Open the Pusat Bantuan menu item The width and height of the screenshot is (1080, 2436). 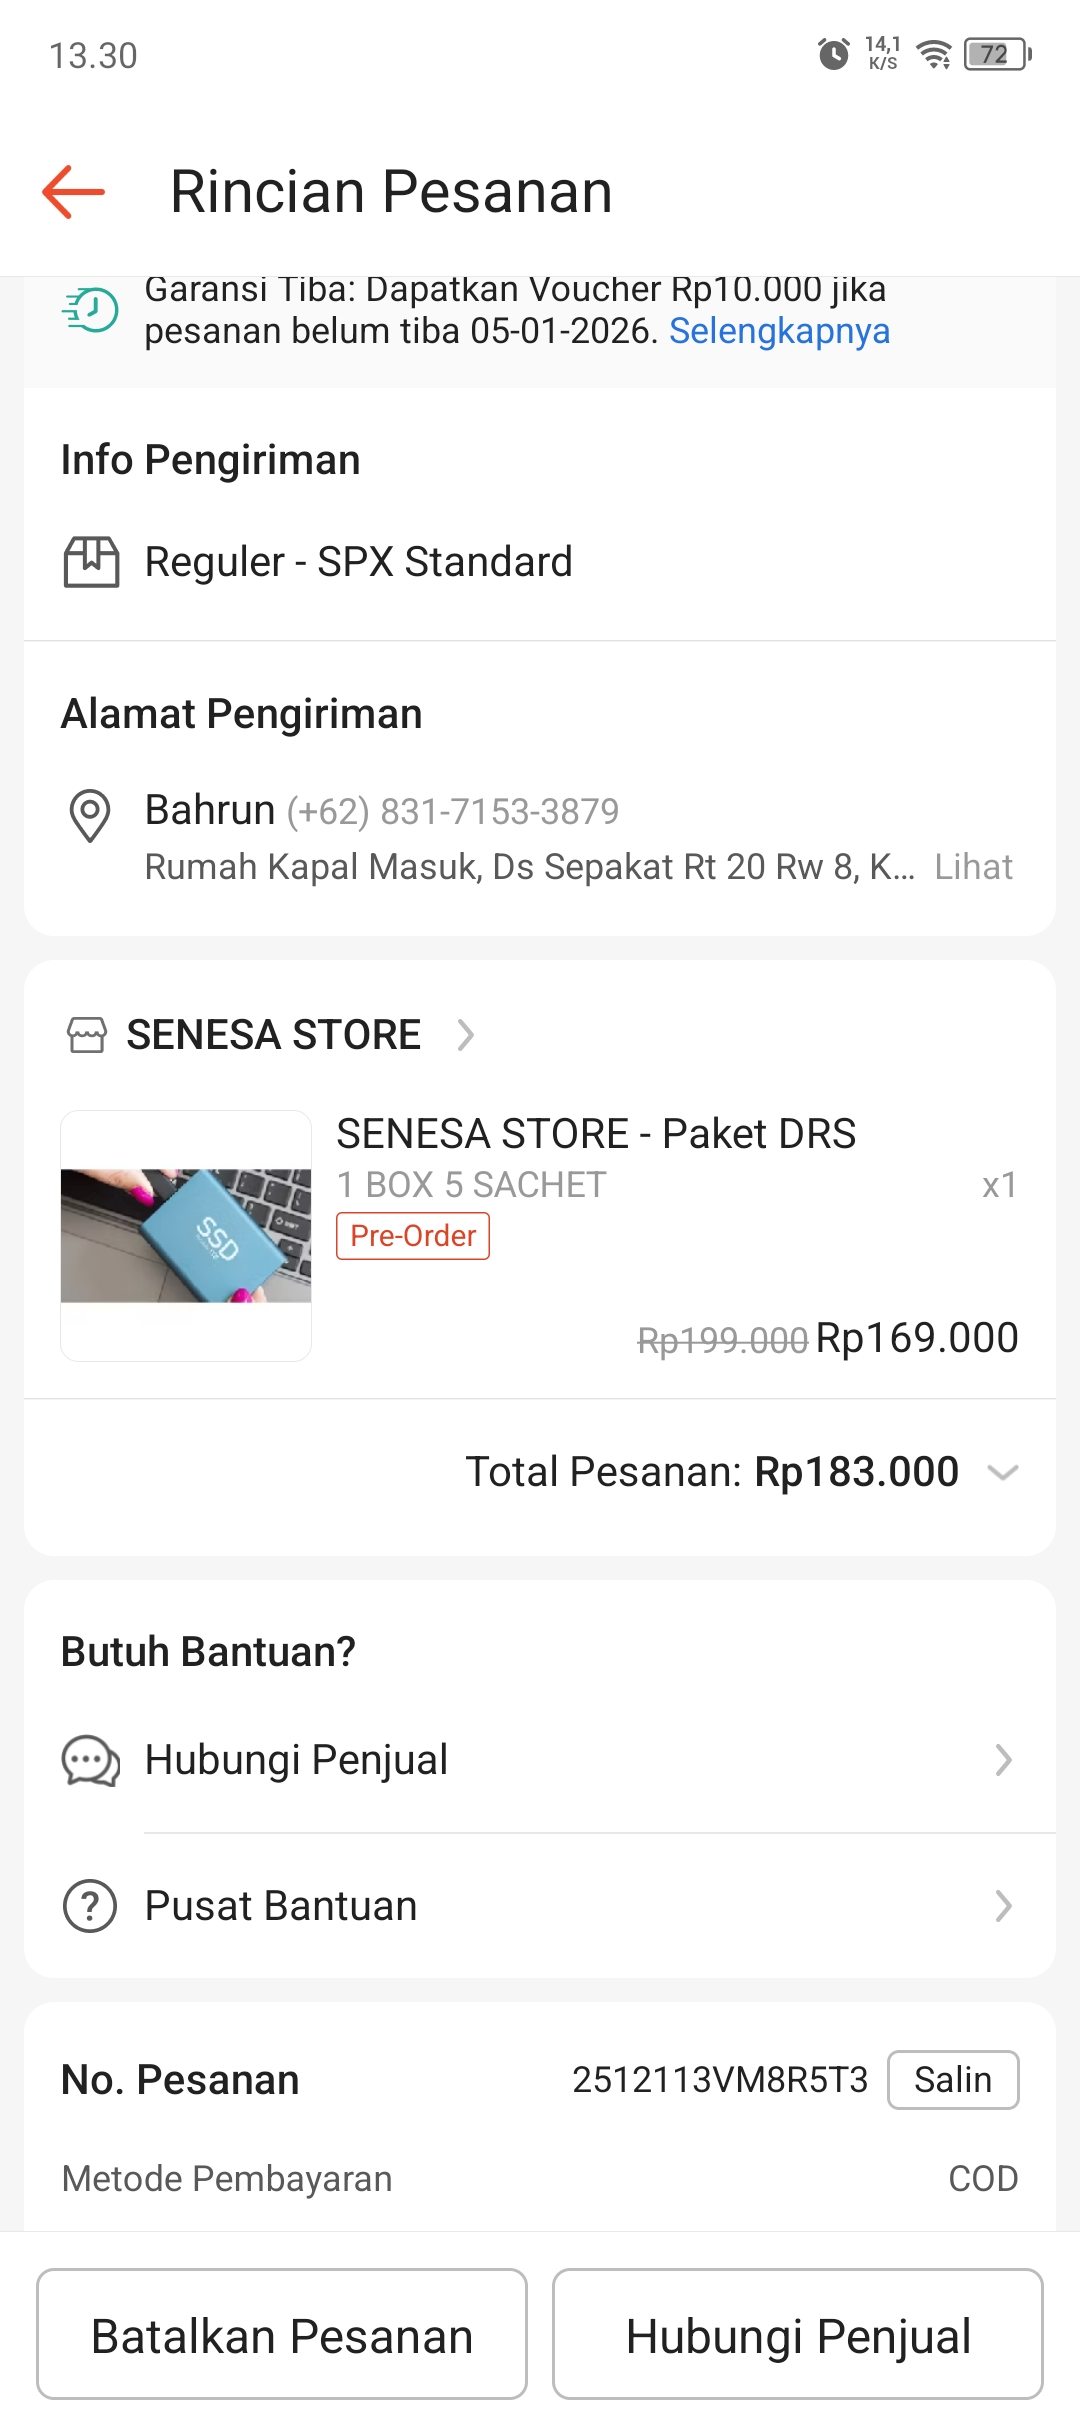pos(281,1906)
